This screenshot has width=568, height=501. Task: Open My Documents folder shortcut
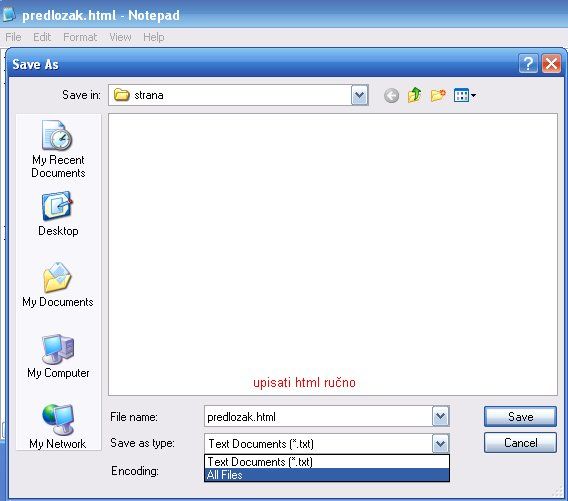point(58,285)
